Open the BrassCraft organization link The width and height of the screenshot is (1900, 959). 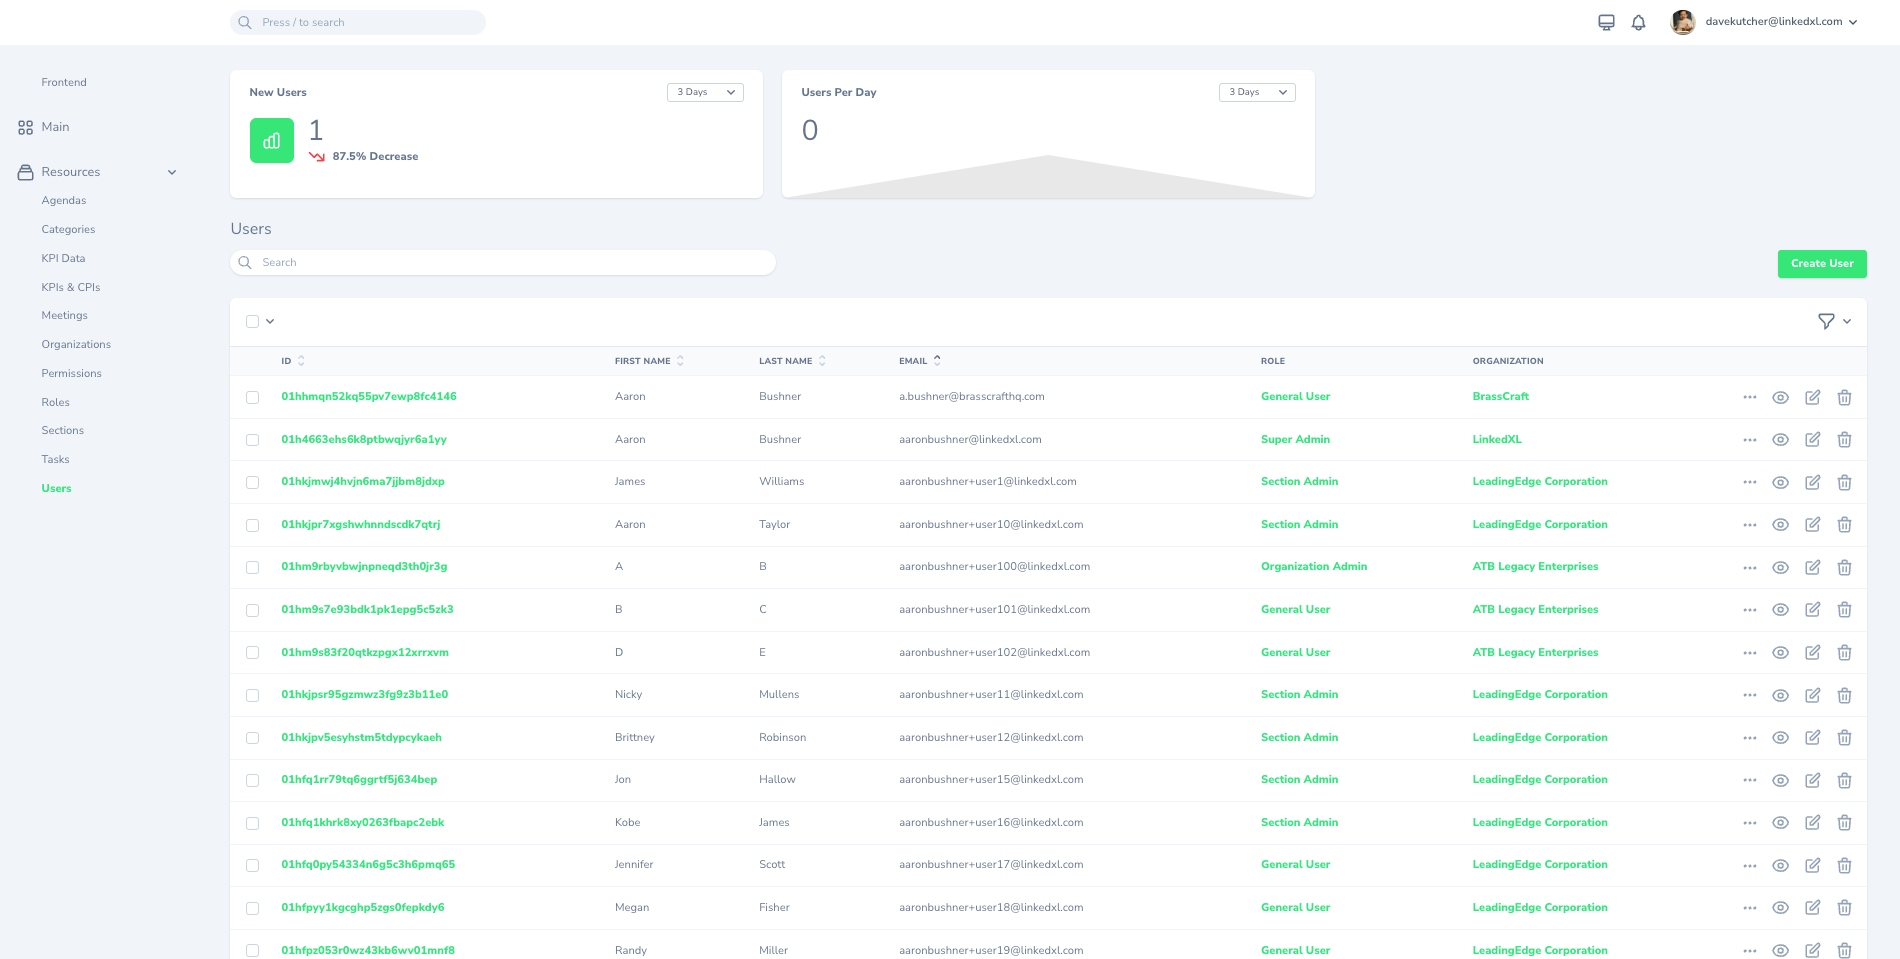[1500, 397]
